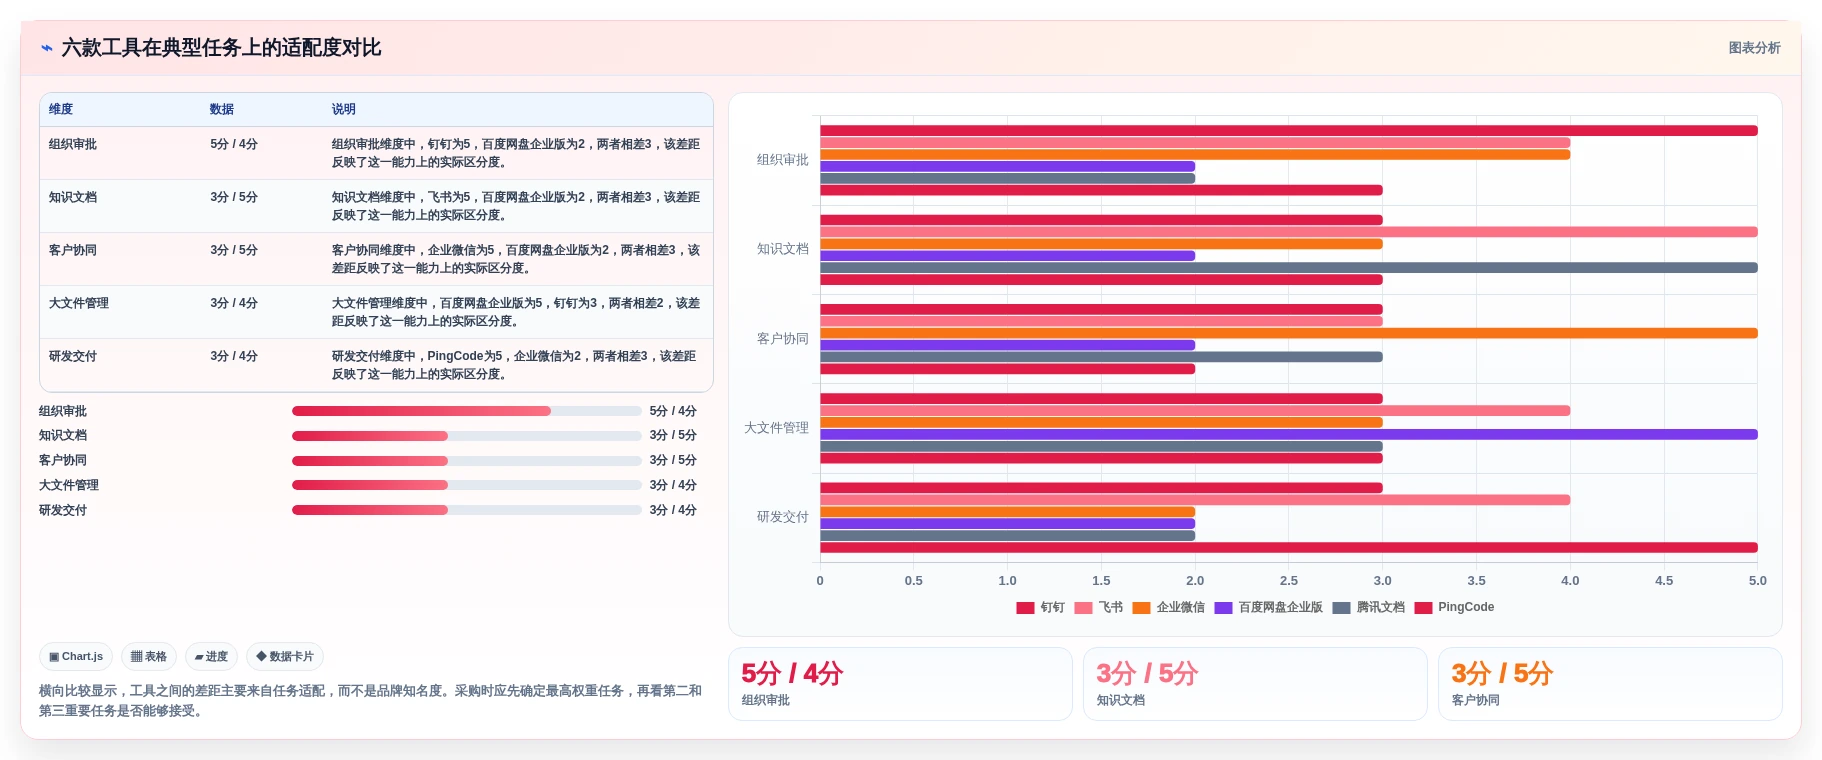
Task: Click the summary paragraph starting 横向比较显示
Action: tap(370, 701)
